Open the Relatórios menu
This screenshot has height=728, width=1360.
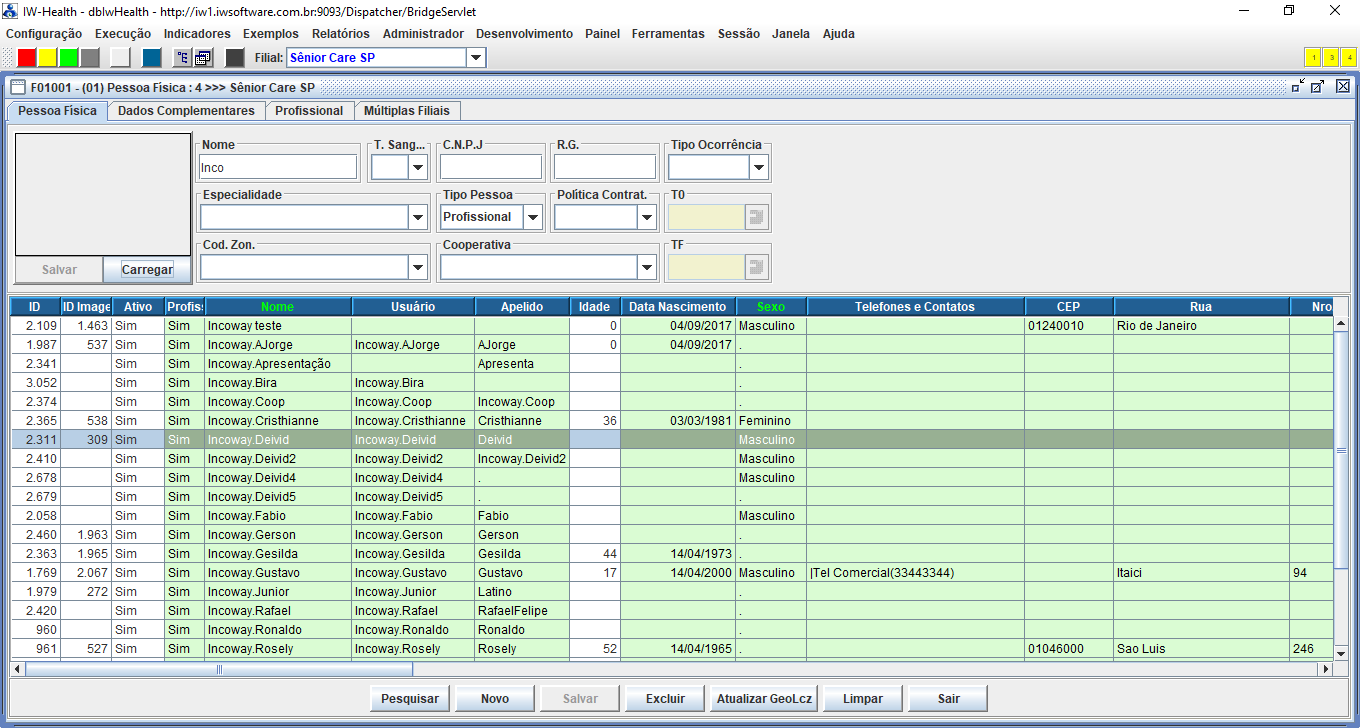coord(340,33)
